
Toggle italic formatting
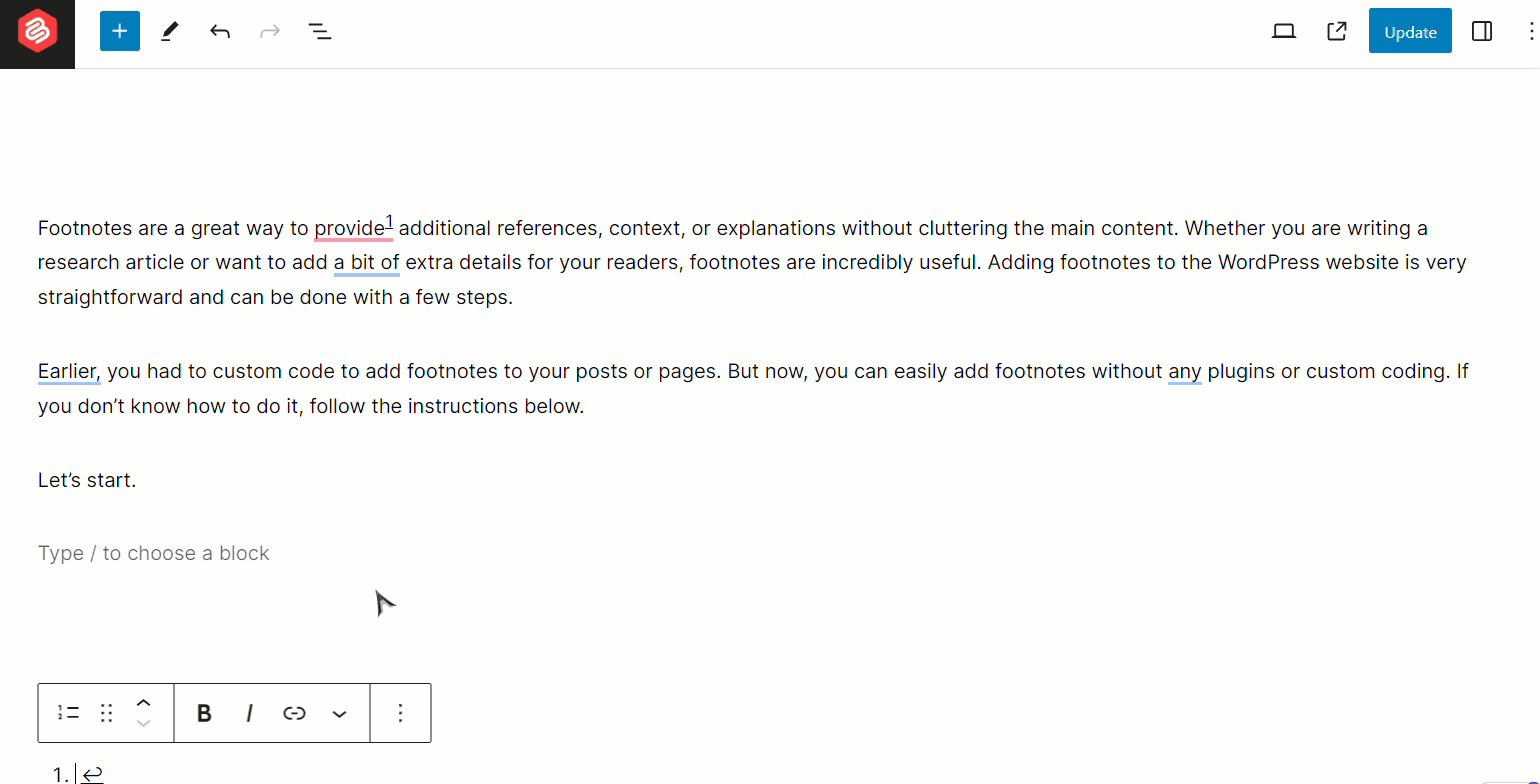(249, 713)
